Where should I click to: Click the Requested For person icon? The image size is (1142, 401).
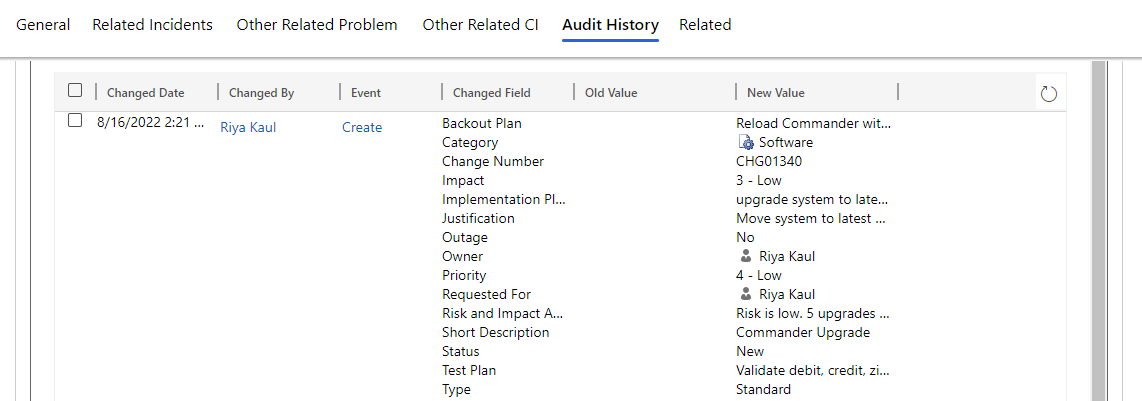(x=746, y=294)
